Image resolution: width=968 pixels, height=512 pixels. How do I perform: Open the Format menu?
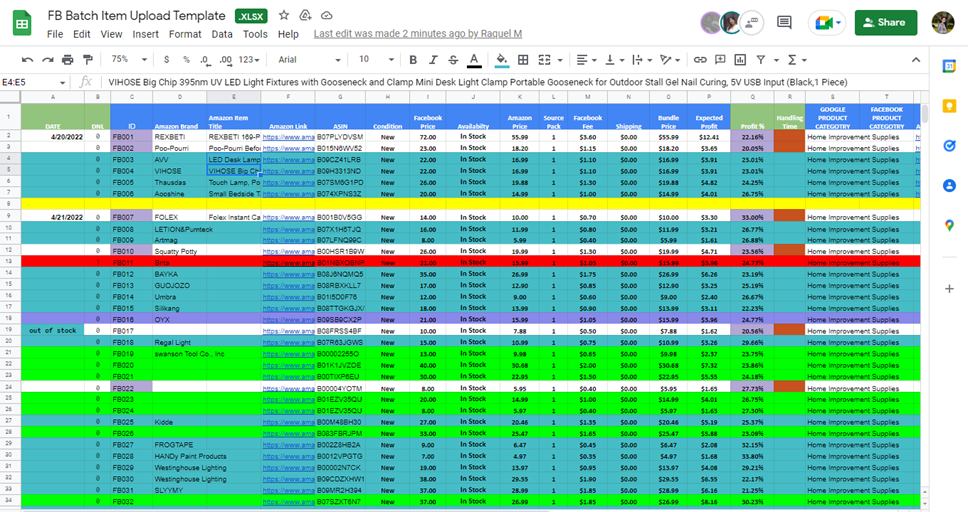pos(185,34)
